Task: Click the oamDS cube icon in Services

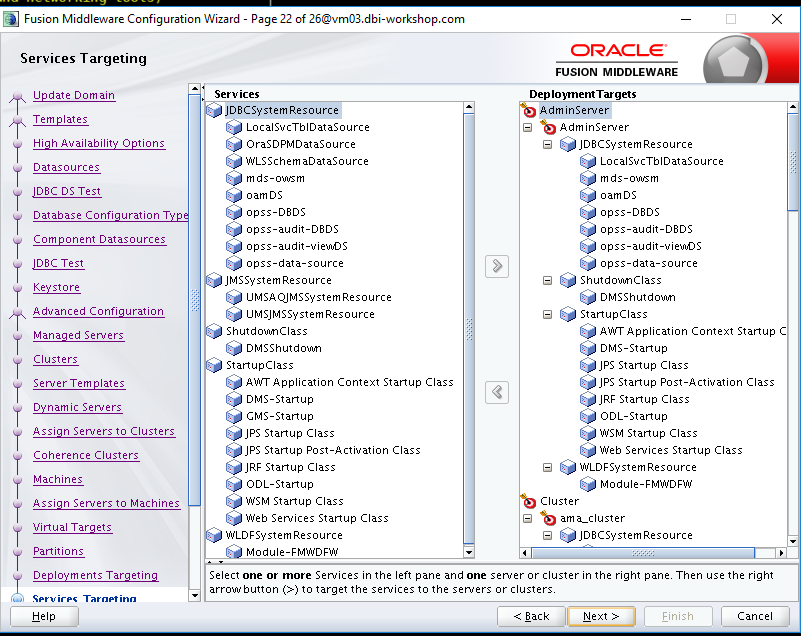Action: (234, 195)
